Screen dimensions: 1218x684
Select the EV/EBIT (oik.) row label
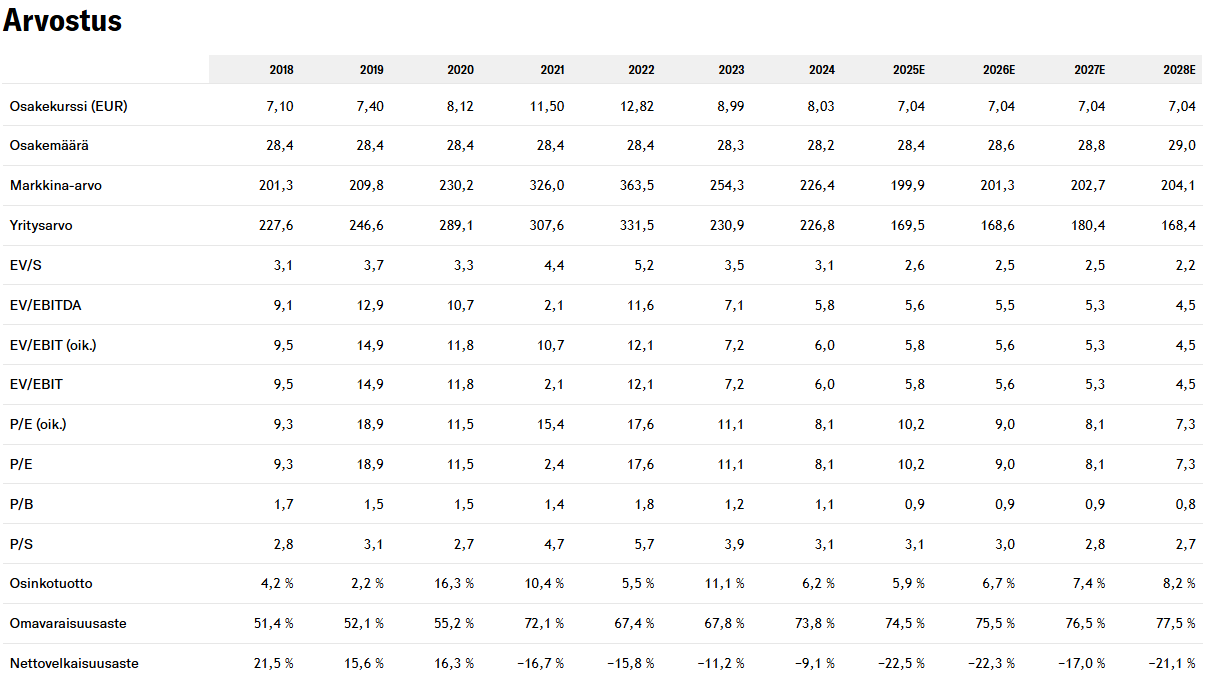tap(53, 345)
